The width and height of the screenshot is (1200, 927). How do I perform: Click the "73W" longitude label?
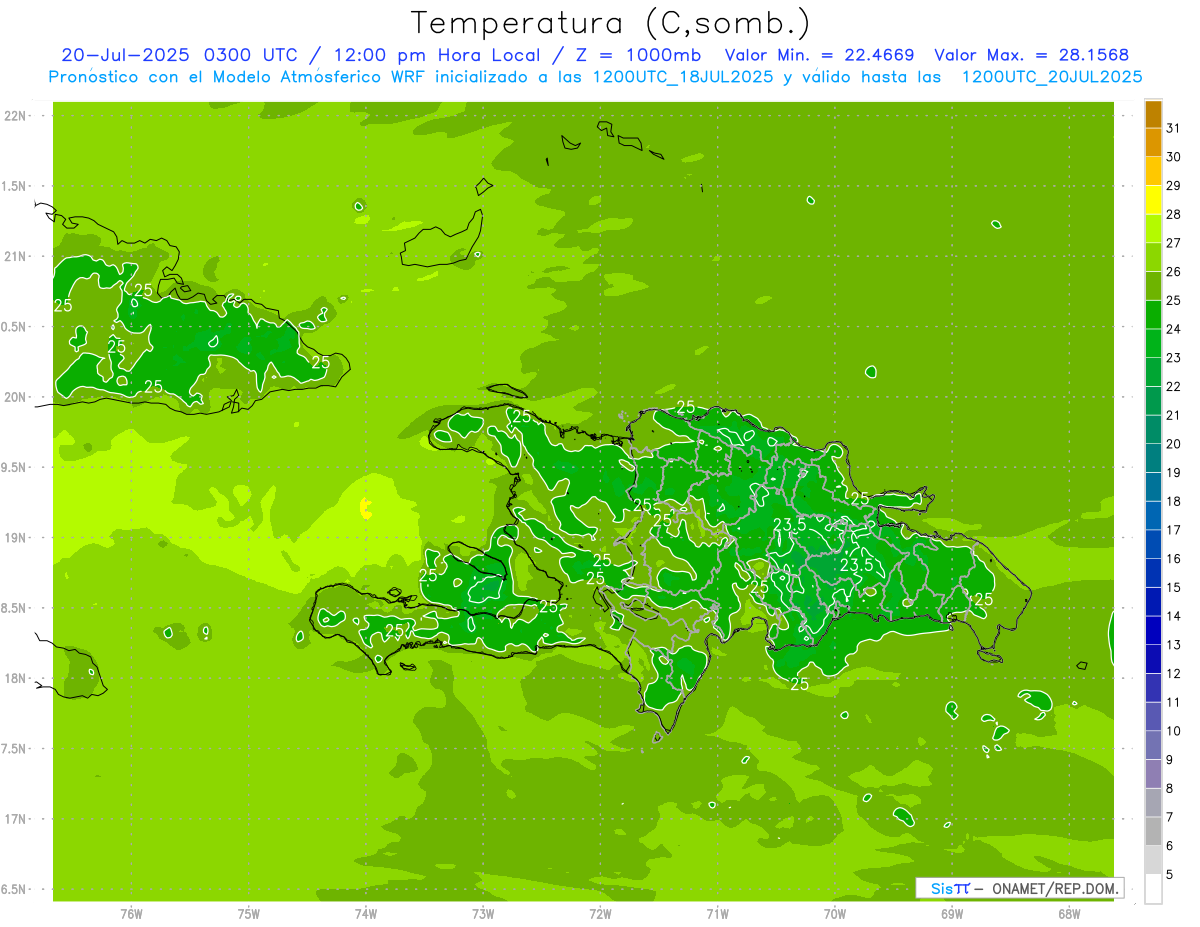(x=483, y=914)
